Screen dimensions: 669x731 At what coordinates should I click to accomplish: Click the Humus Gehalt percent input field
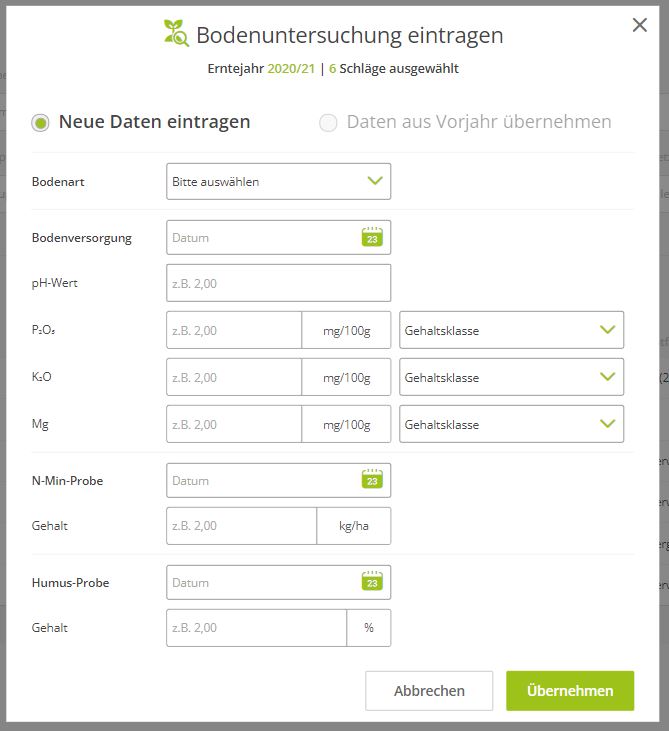[256, 628]
